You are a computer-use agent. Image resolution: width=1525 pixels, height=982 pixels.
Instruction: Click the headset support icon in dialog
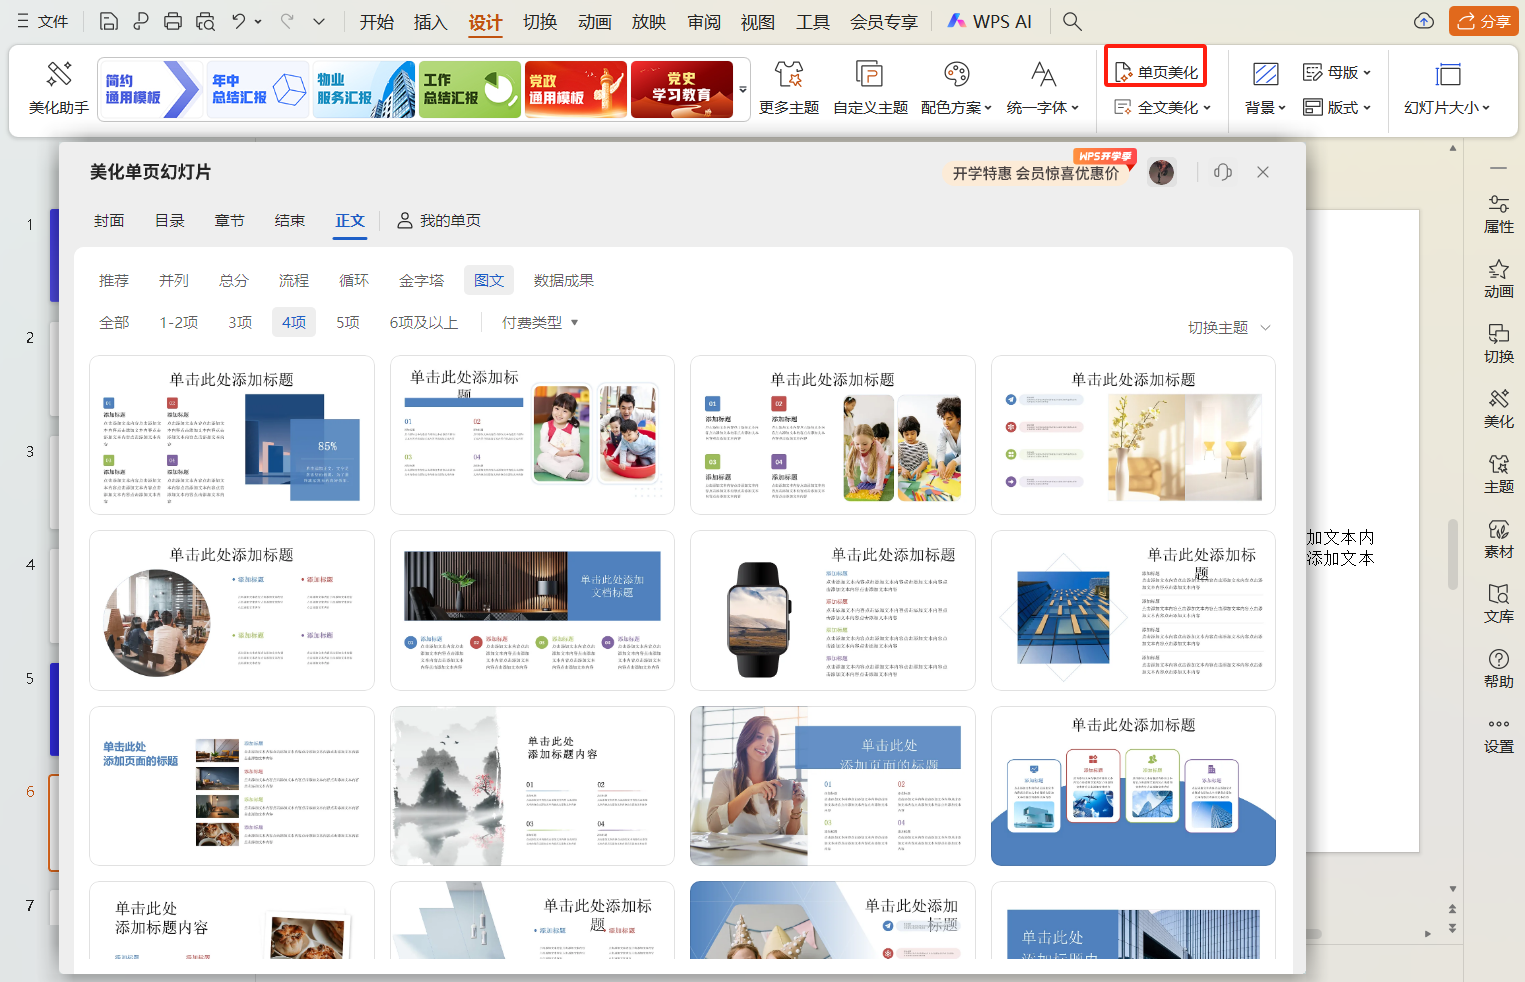[1222, 172]
